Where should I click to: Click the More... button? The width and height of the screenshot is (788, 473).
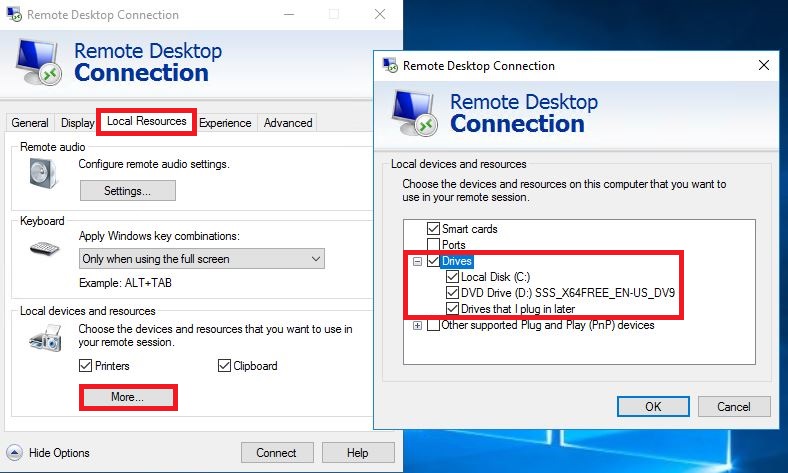128,397
